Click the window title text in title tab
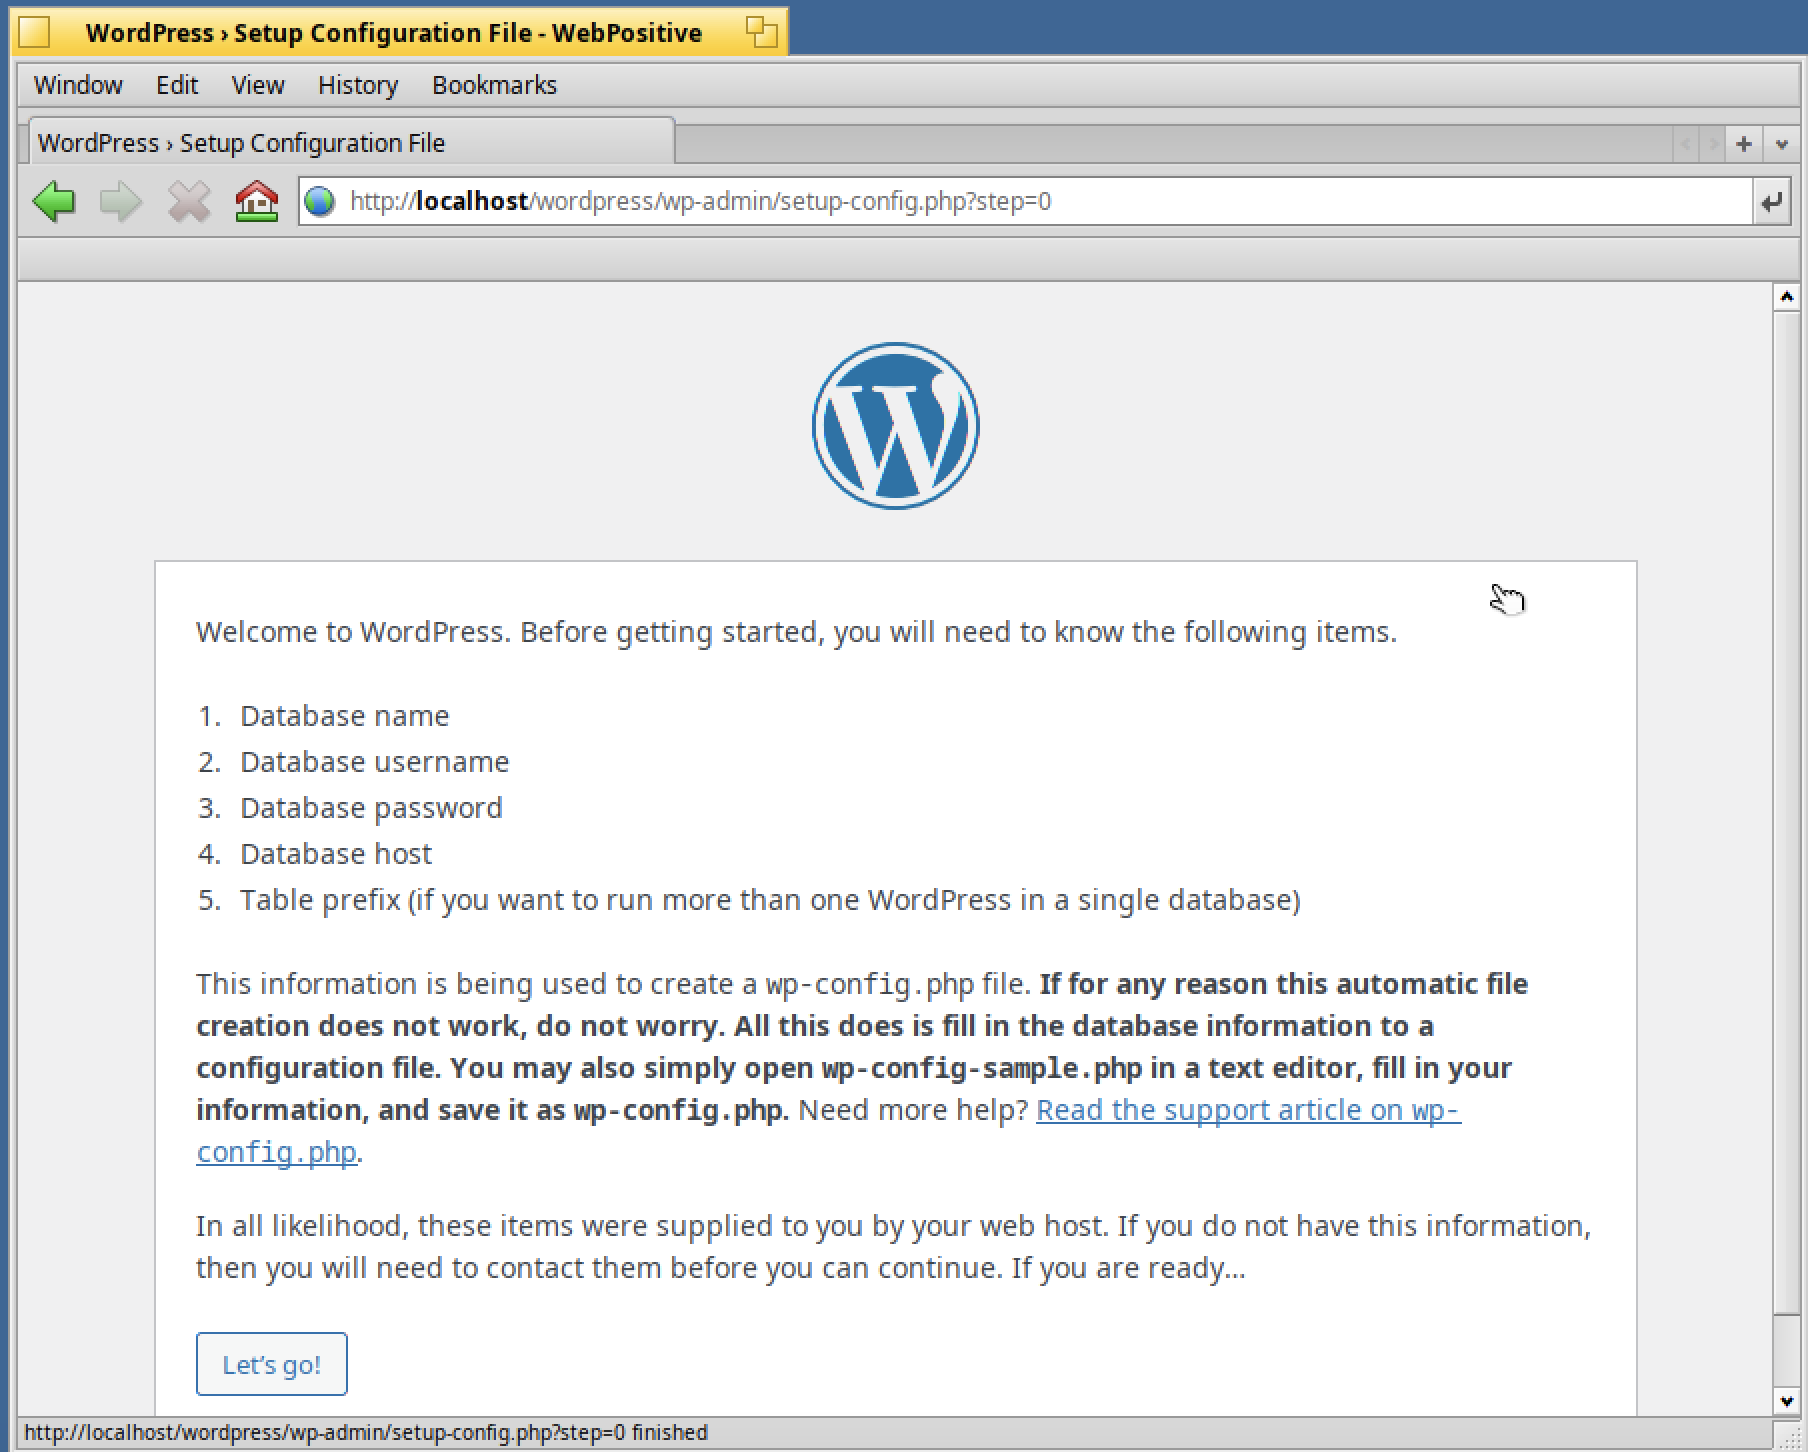 (394, 33)
